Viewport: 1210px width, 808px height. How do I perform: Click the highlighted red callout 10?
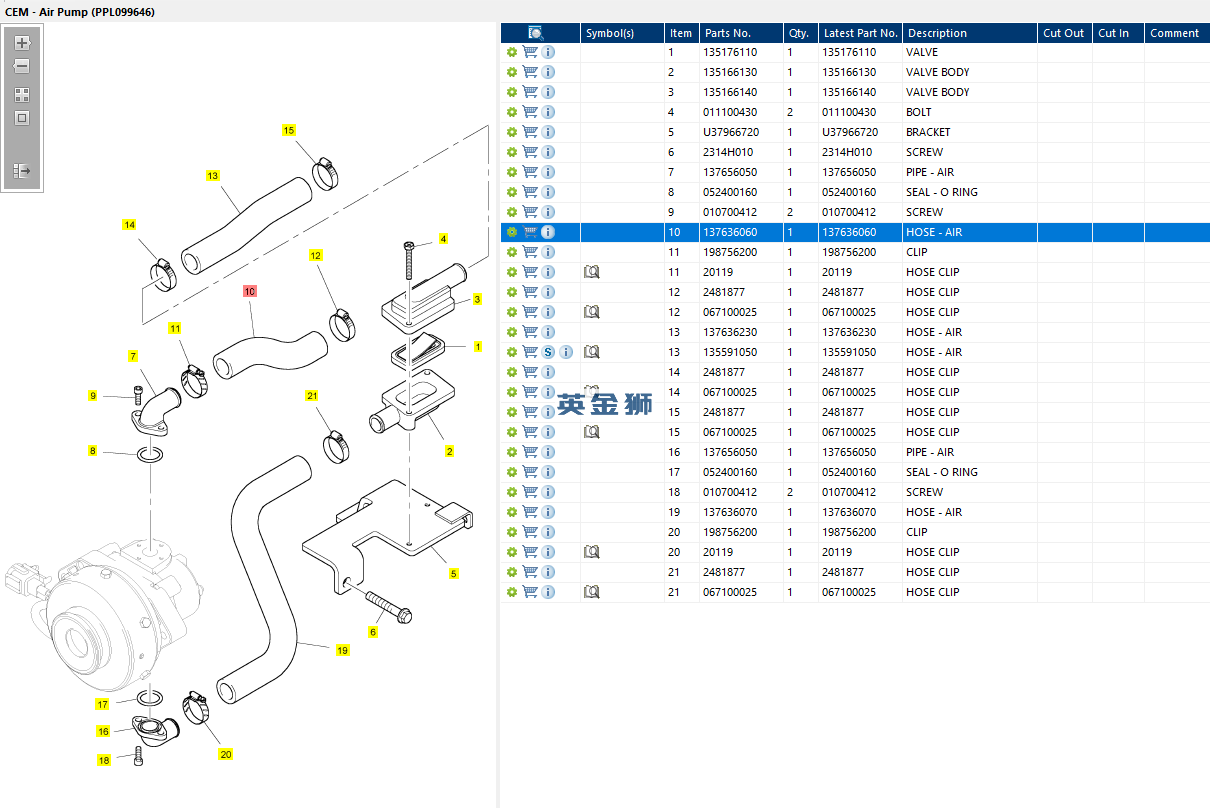click(x=250, y=291)
